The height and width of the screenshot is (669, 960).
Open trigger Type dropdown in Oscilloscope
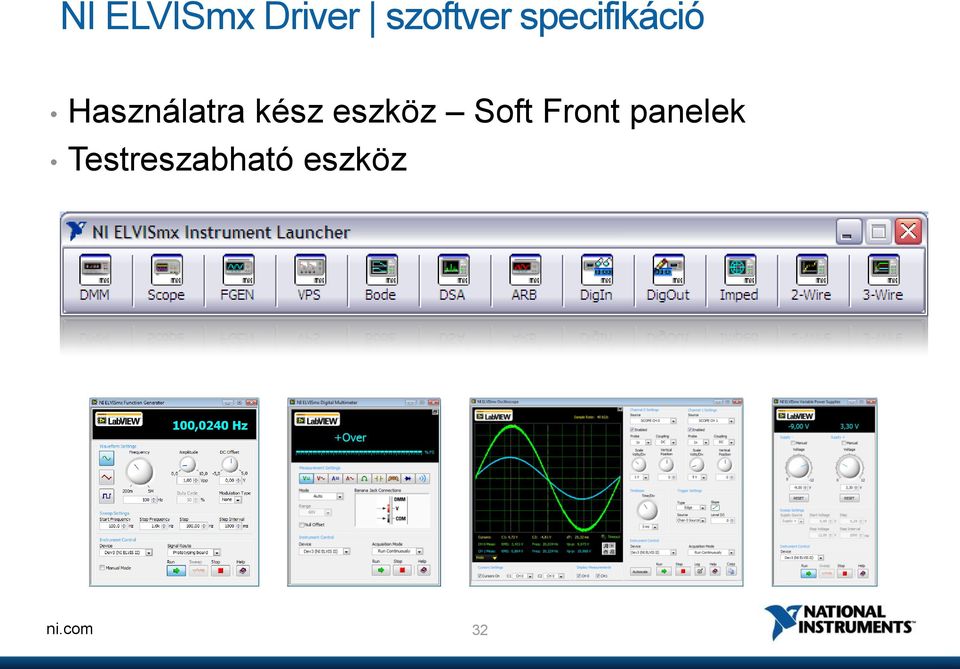pos(691,507)
